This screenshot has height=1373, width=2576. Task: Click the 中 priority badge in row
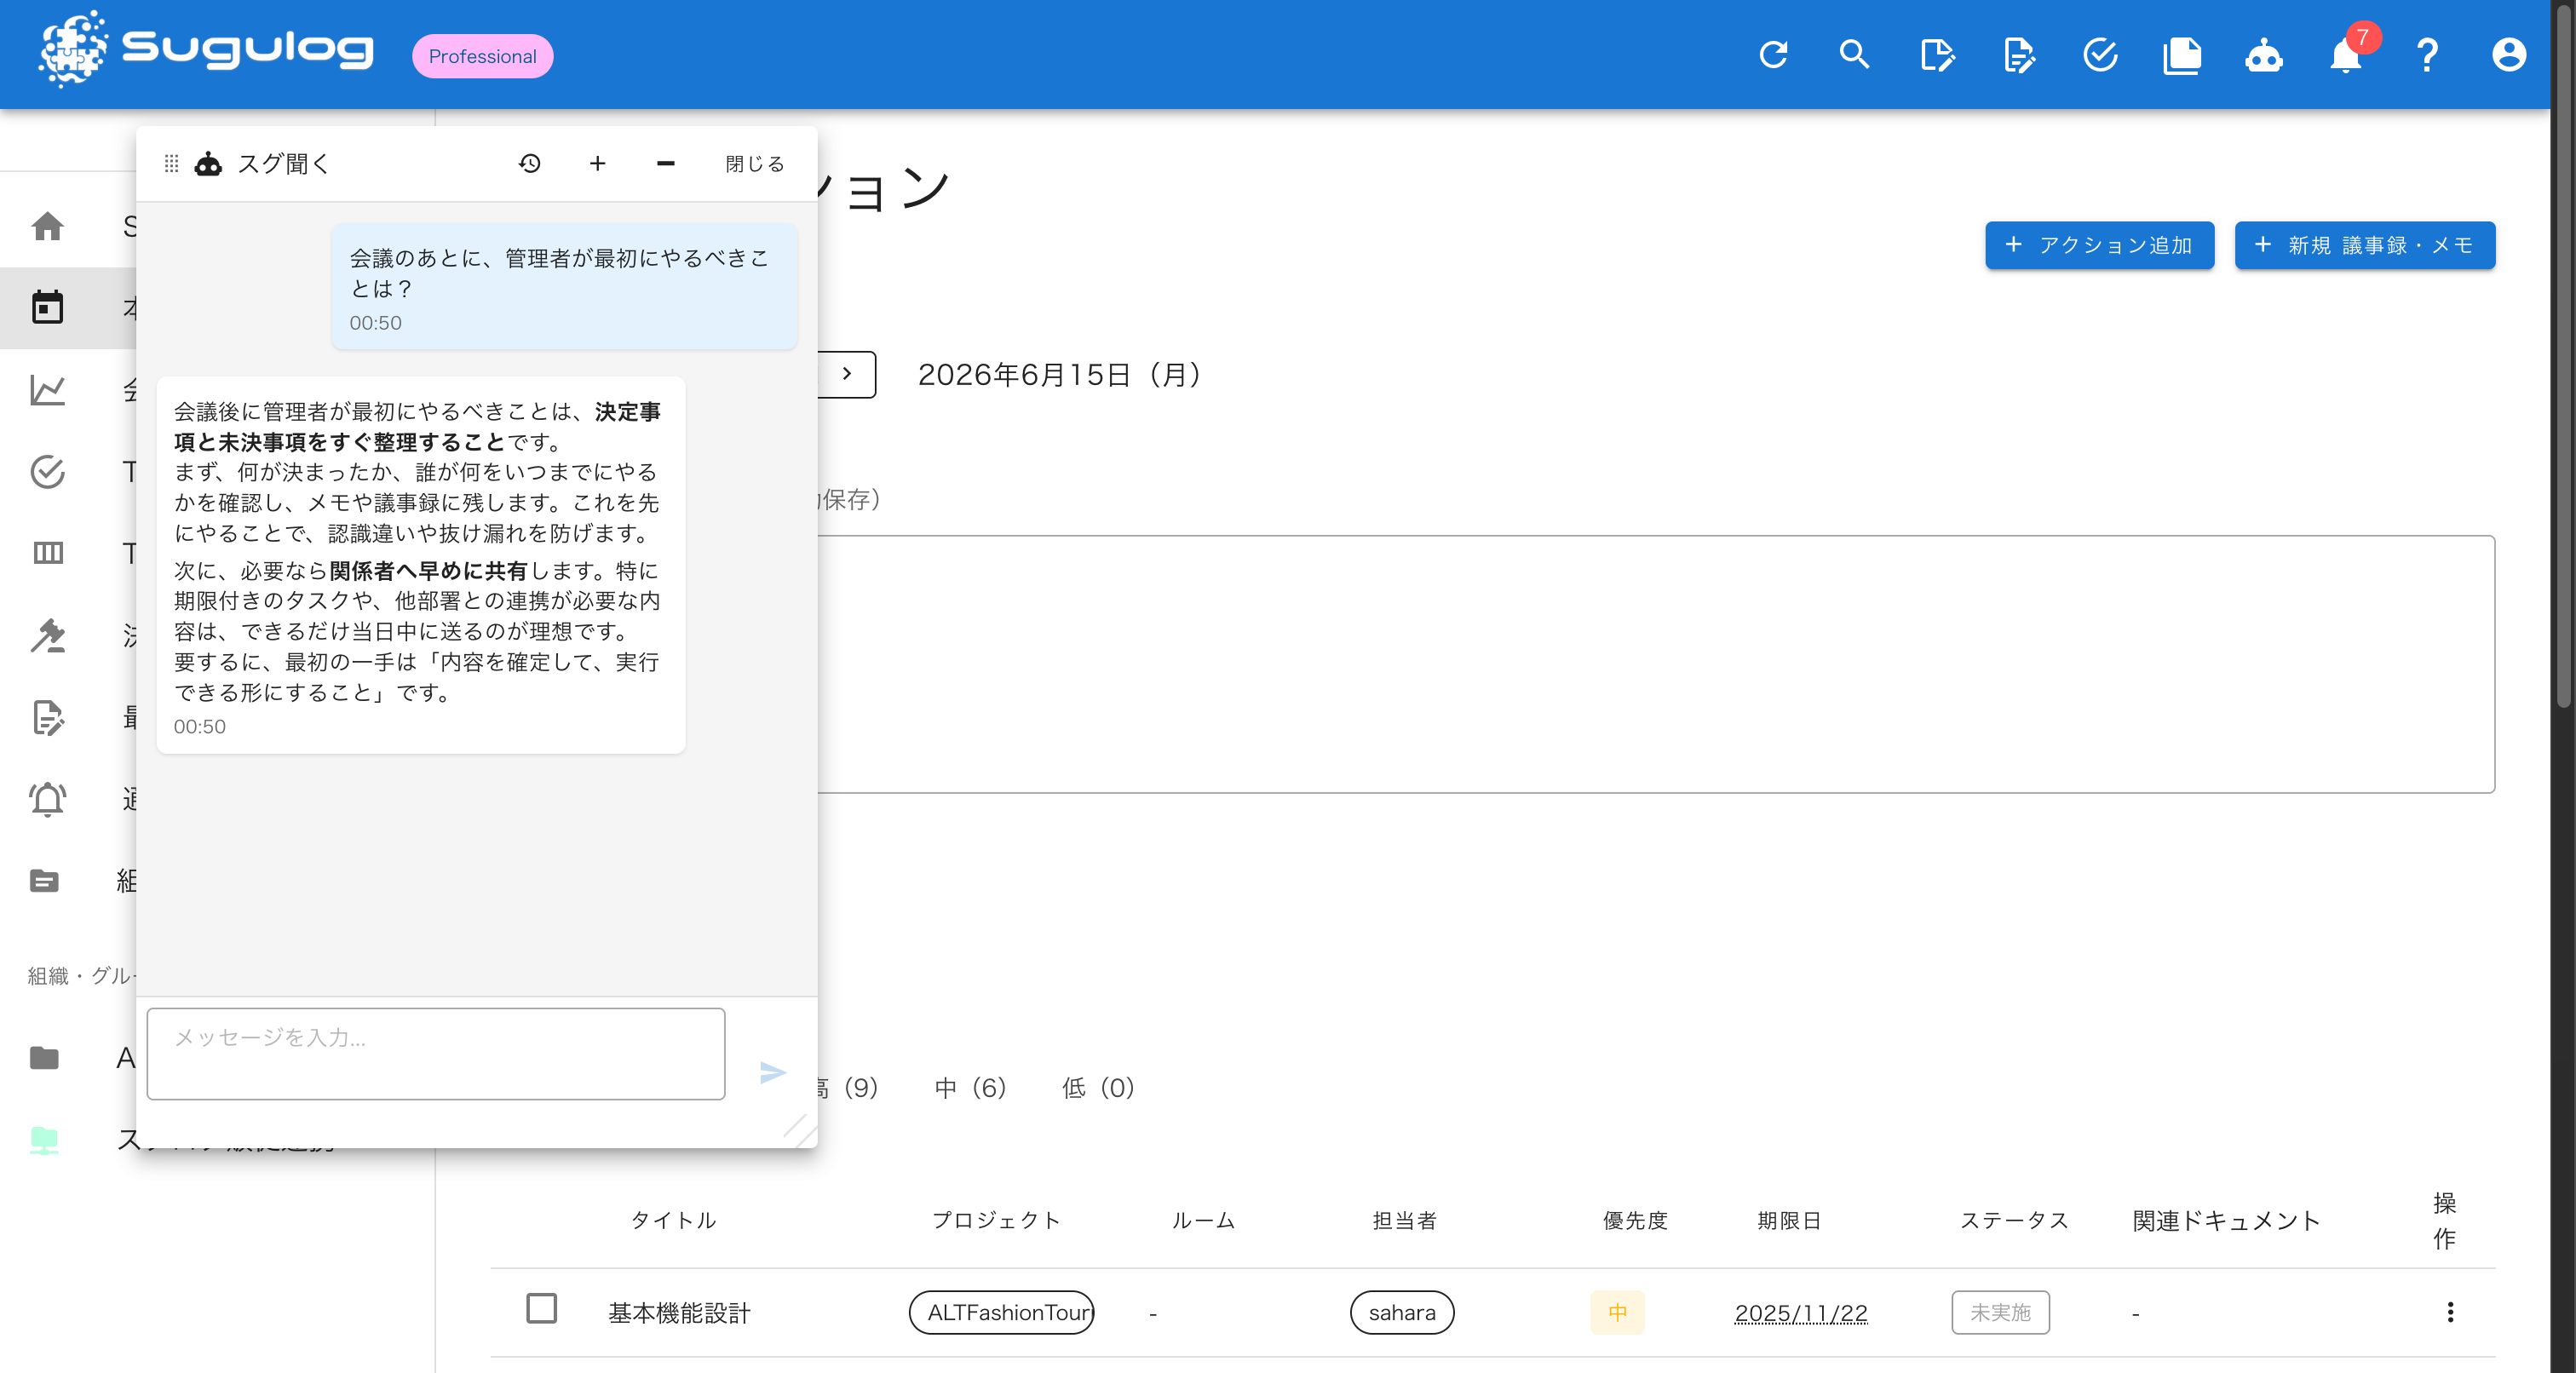pyautogui.click(x=1617, y=1312)
